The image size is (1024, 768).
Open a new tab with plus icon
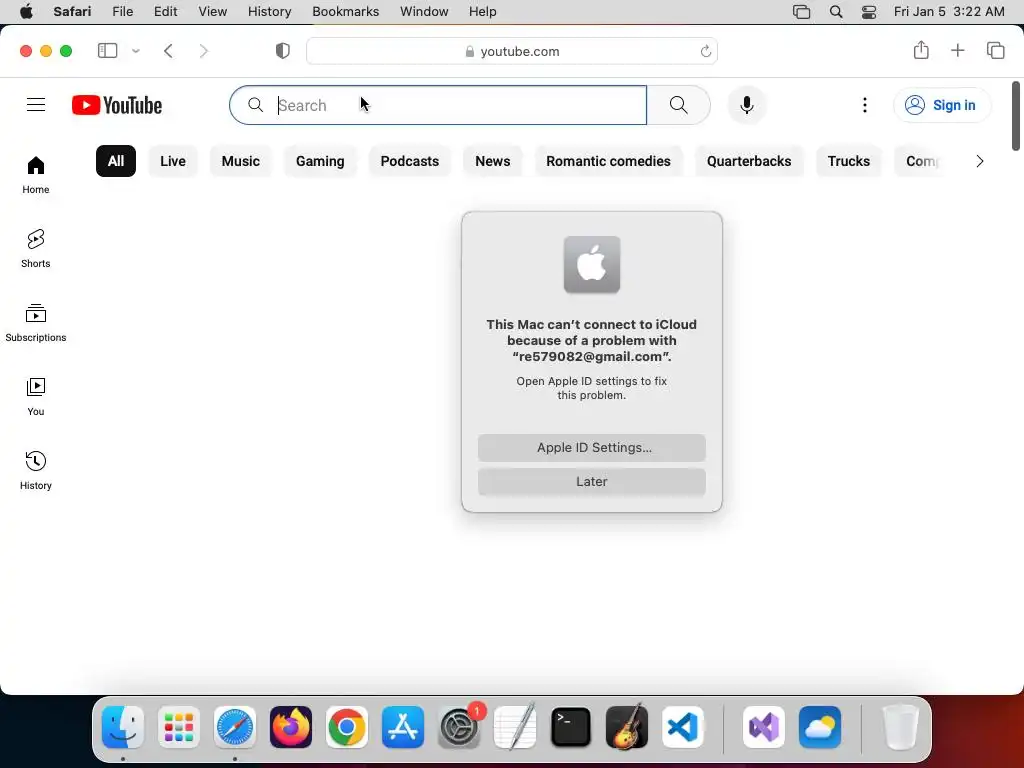click(957, 50)
